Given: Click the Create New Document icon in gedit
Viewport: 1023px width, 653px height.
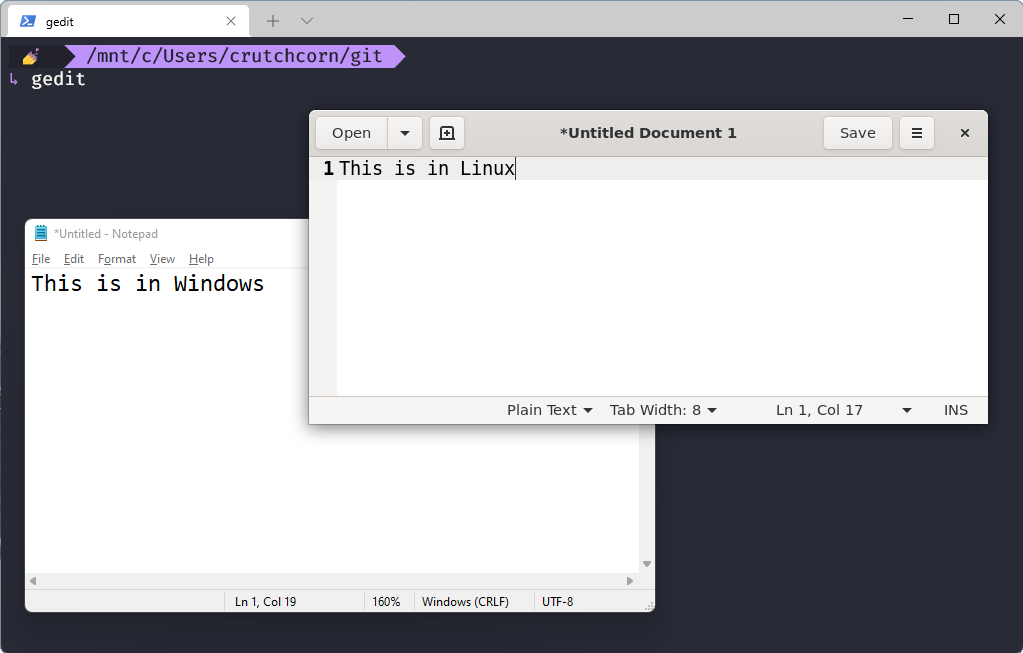Looking at the screenshot, I should [446, 132].
